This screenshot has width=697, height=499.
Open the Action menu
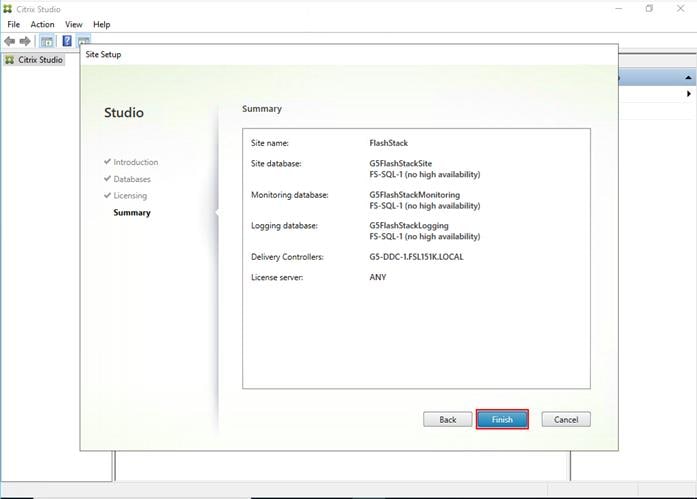point(42,24)
